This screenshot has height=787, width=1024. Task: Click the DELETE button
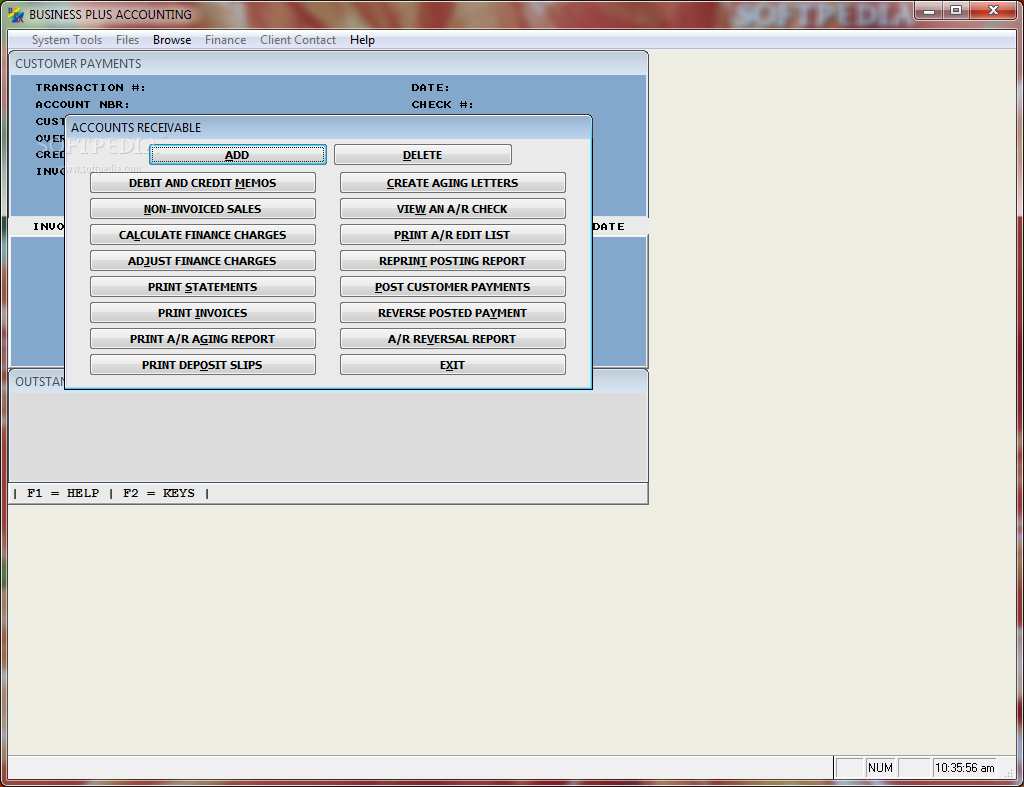tap(423, 155)
